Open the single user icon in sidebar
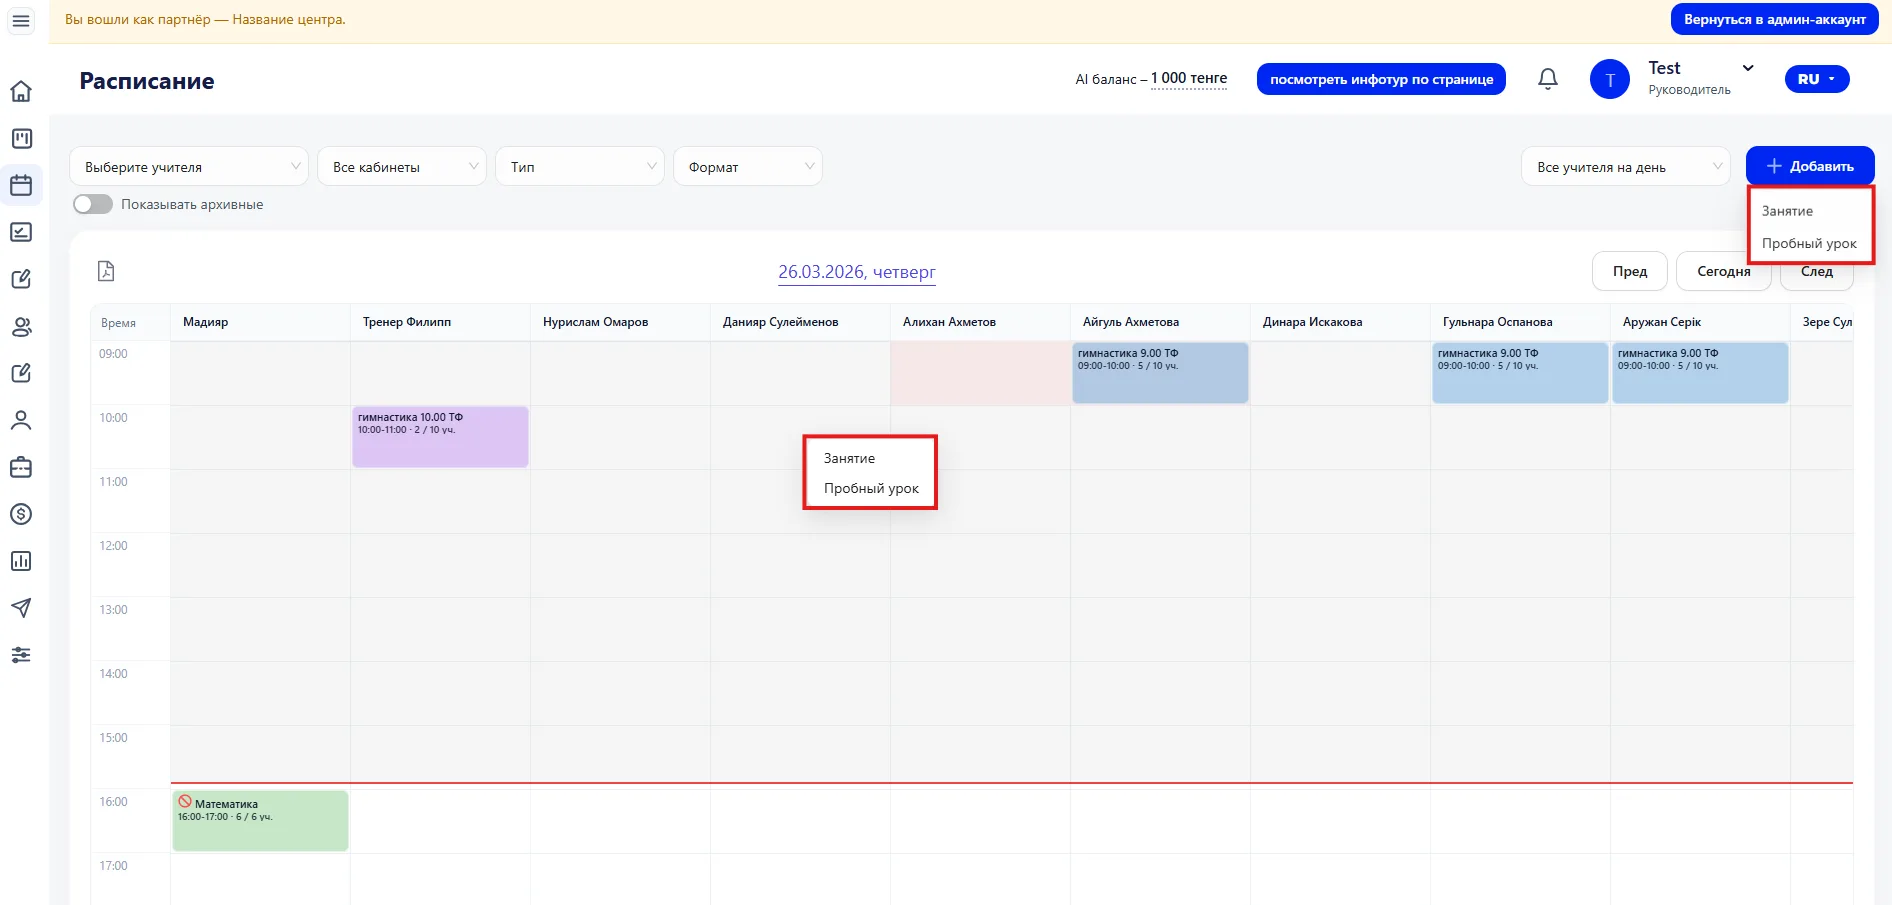This screenshot has width=1892, height=905. (x=21, y=420)
